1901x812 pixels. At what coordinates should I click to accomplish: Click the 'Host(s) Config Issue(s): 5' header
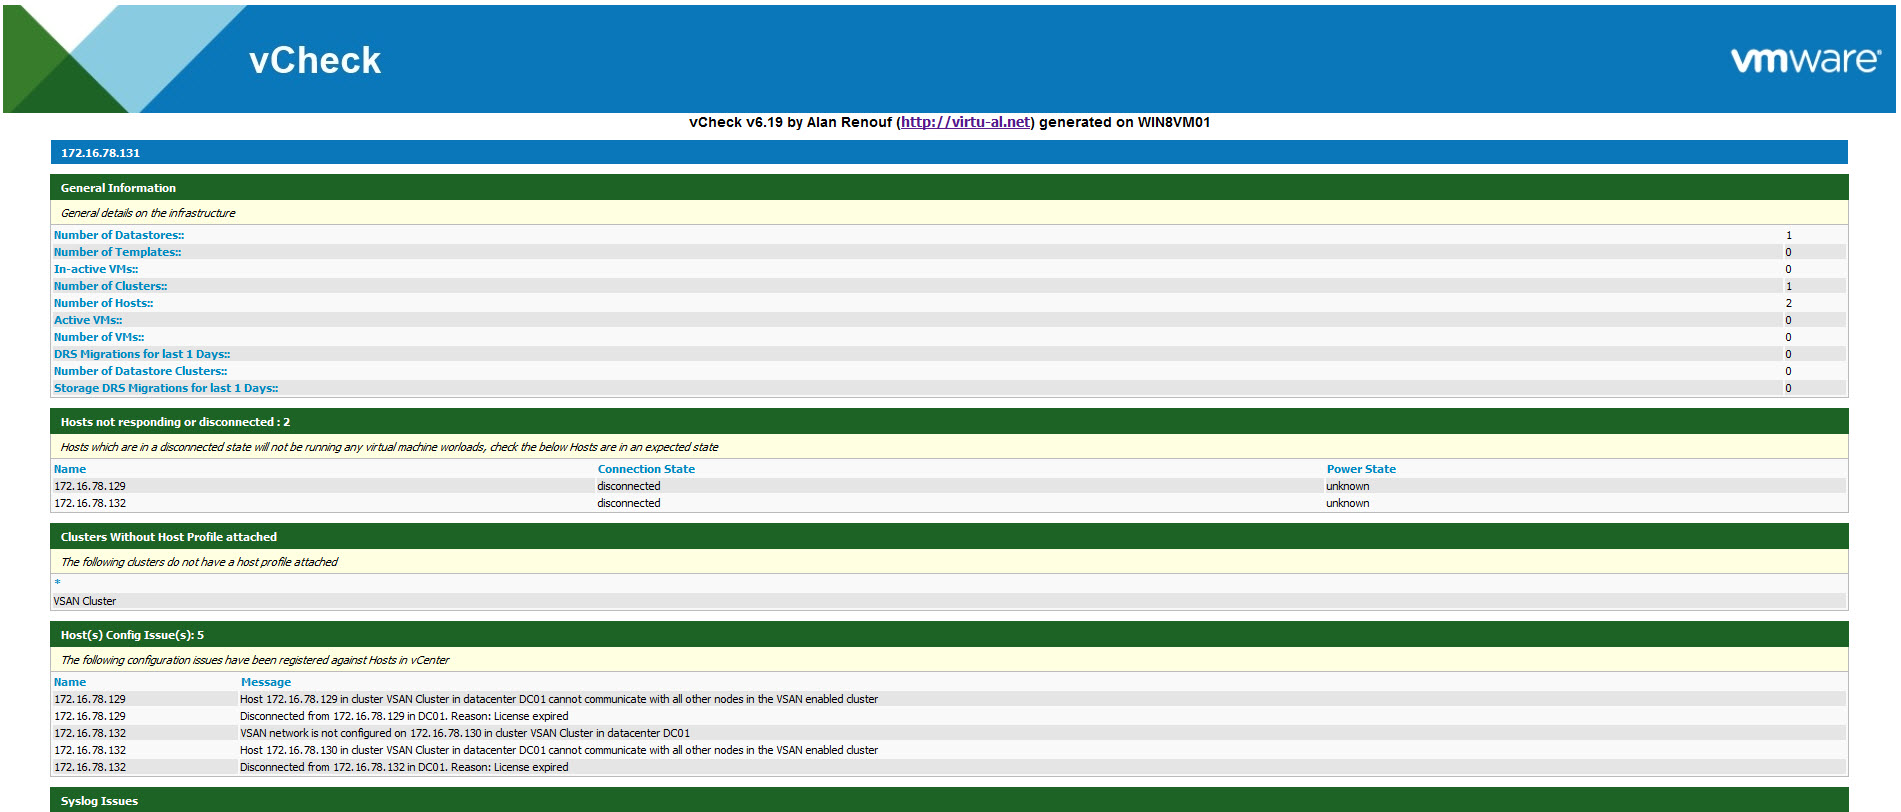tap(949, 635)
